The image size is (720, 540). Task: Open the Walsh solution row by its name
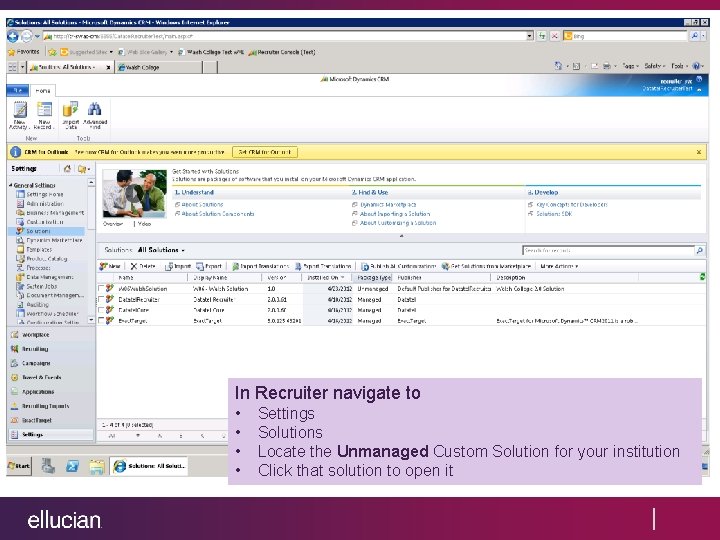[x=143, y=289]
